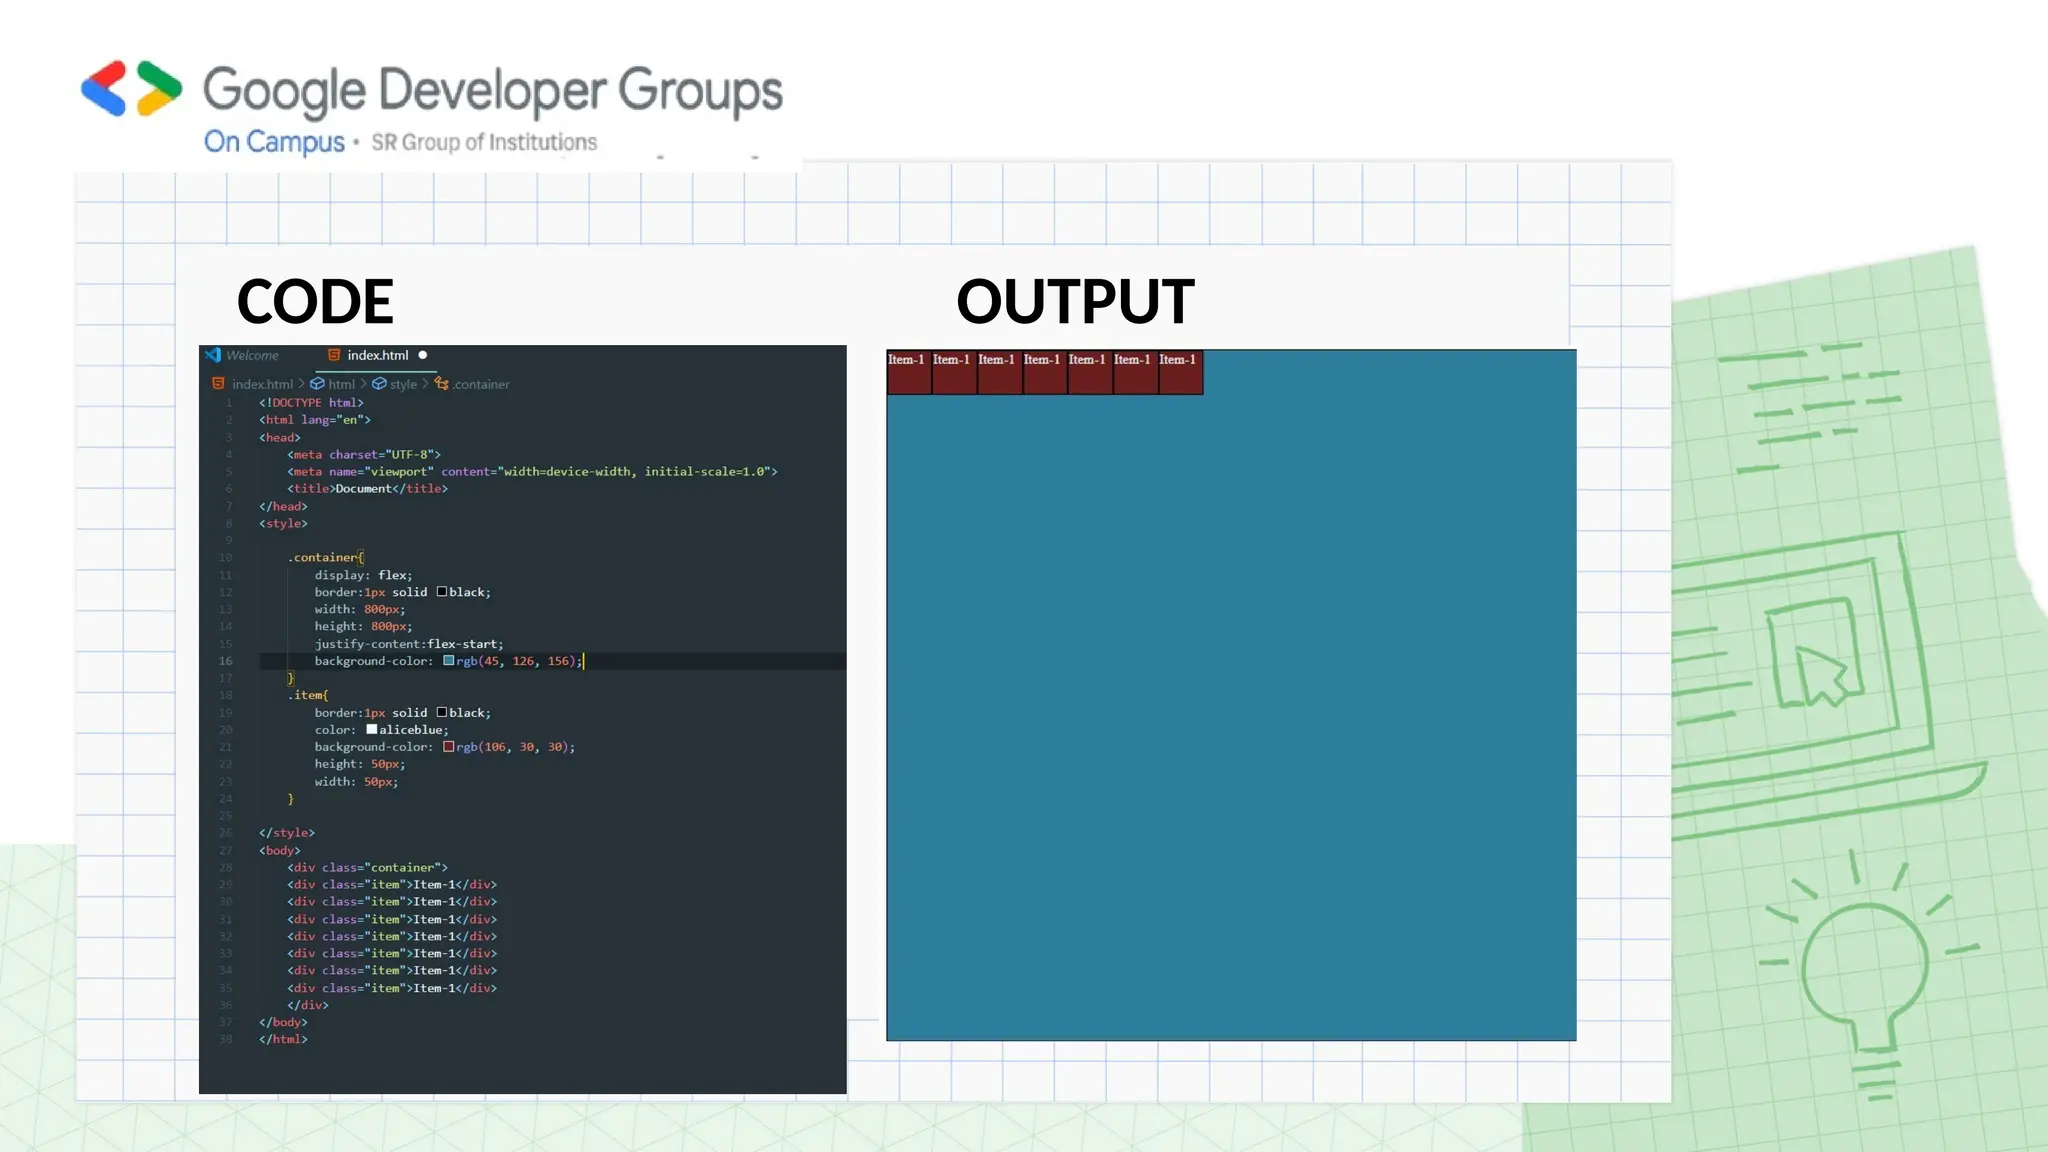Click line number 16 in the gutter
Screen dimensions: 2048x1152
tap(226, 661)
